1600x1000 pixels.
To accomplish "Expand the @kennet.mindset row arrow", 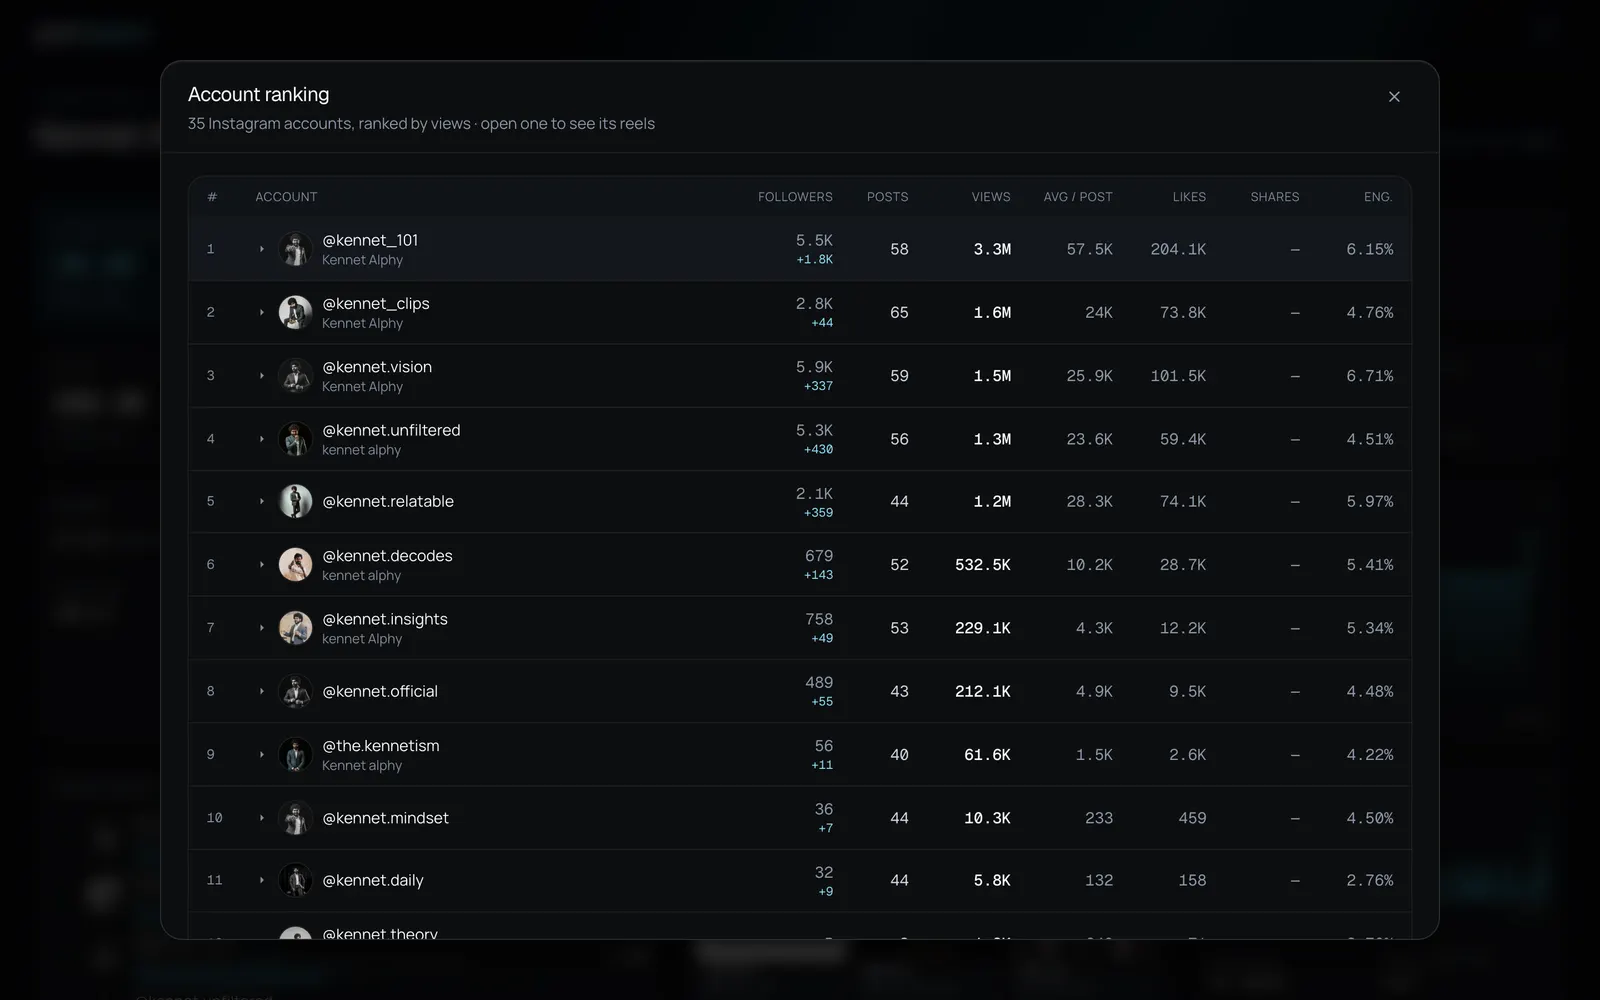I will pyautogui.click(x=262, y=818).
